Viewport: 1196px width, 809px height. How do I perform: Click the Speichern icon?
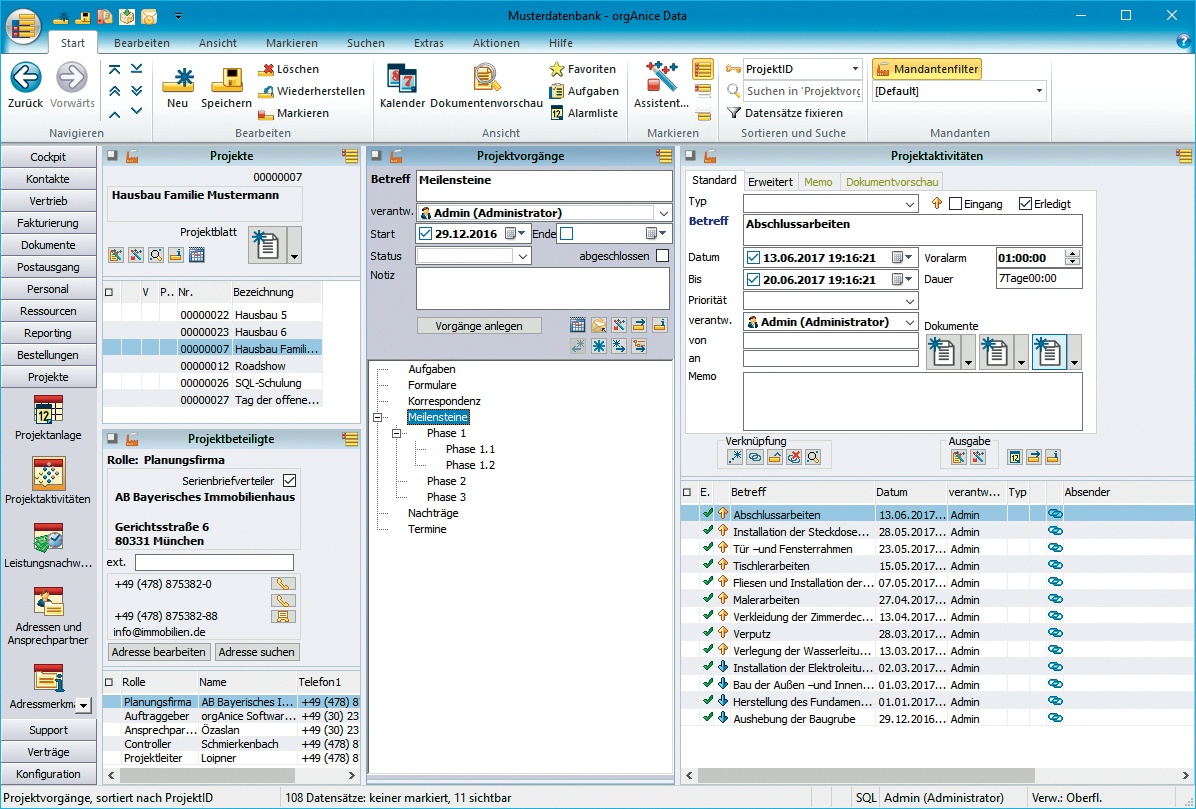point(227,80)
